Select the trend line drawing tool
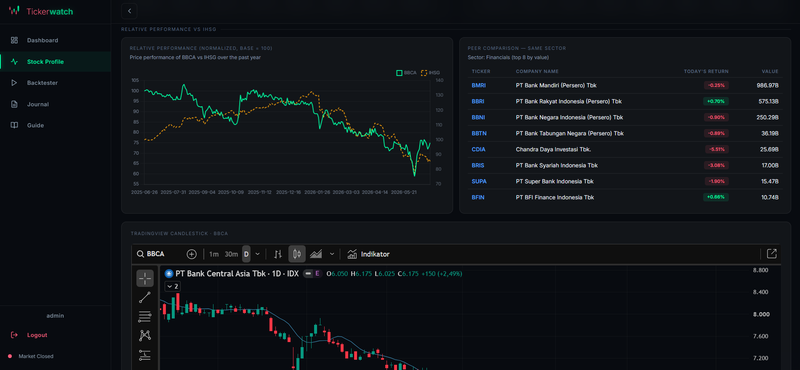 pyautogui.click(x=145, y=298)
